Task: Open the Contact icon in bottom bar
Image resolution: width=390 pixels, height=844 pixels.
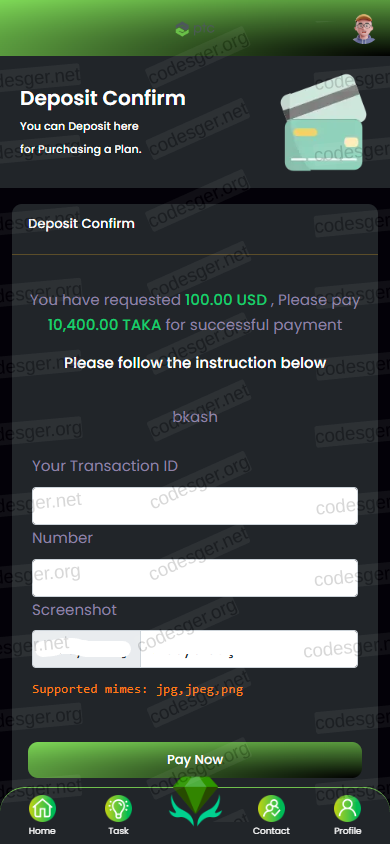Action: click(x=271, y=808)
